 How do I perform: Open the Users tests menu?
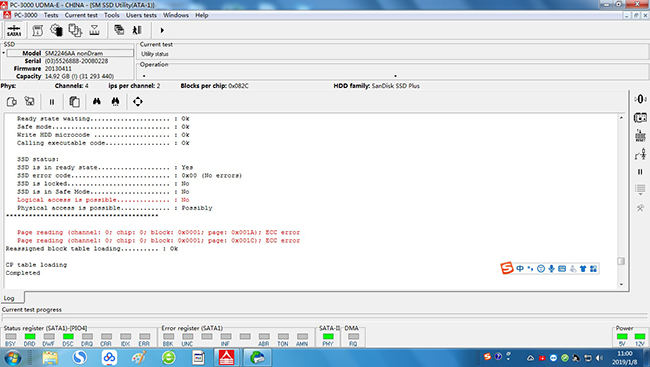click(141, 15)
